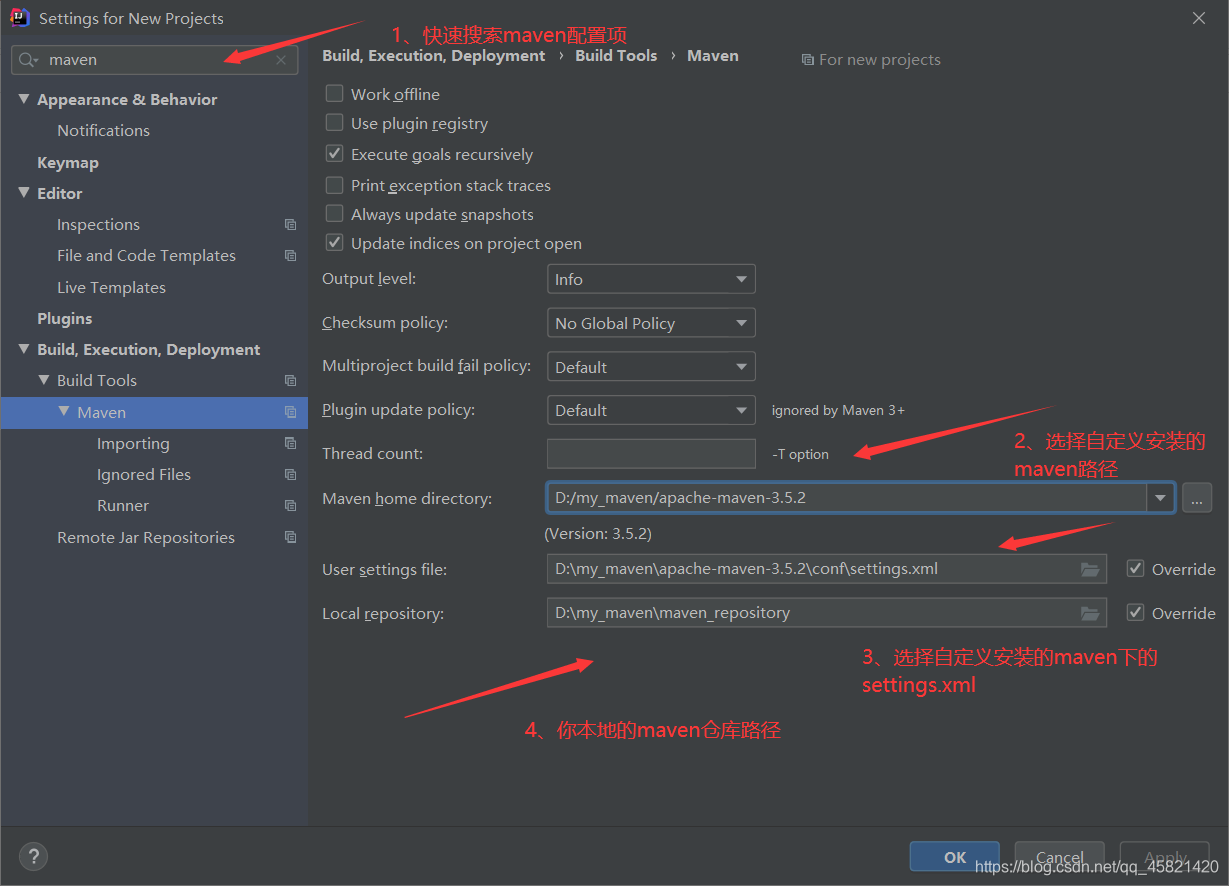This screenshot has width=1229, height=886.
Task: Click project-level icon beside Inspections
Action: (x=290, y=225)
